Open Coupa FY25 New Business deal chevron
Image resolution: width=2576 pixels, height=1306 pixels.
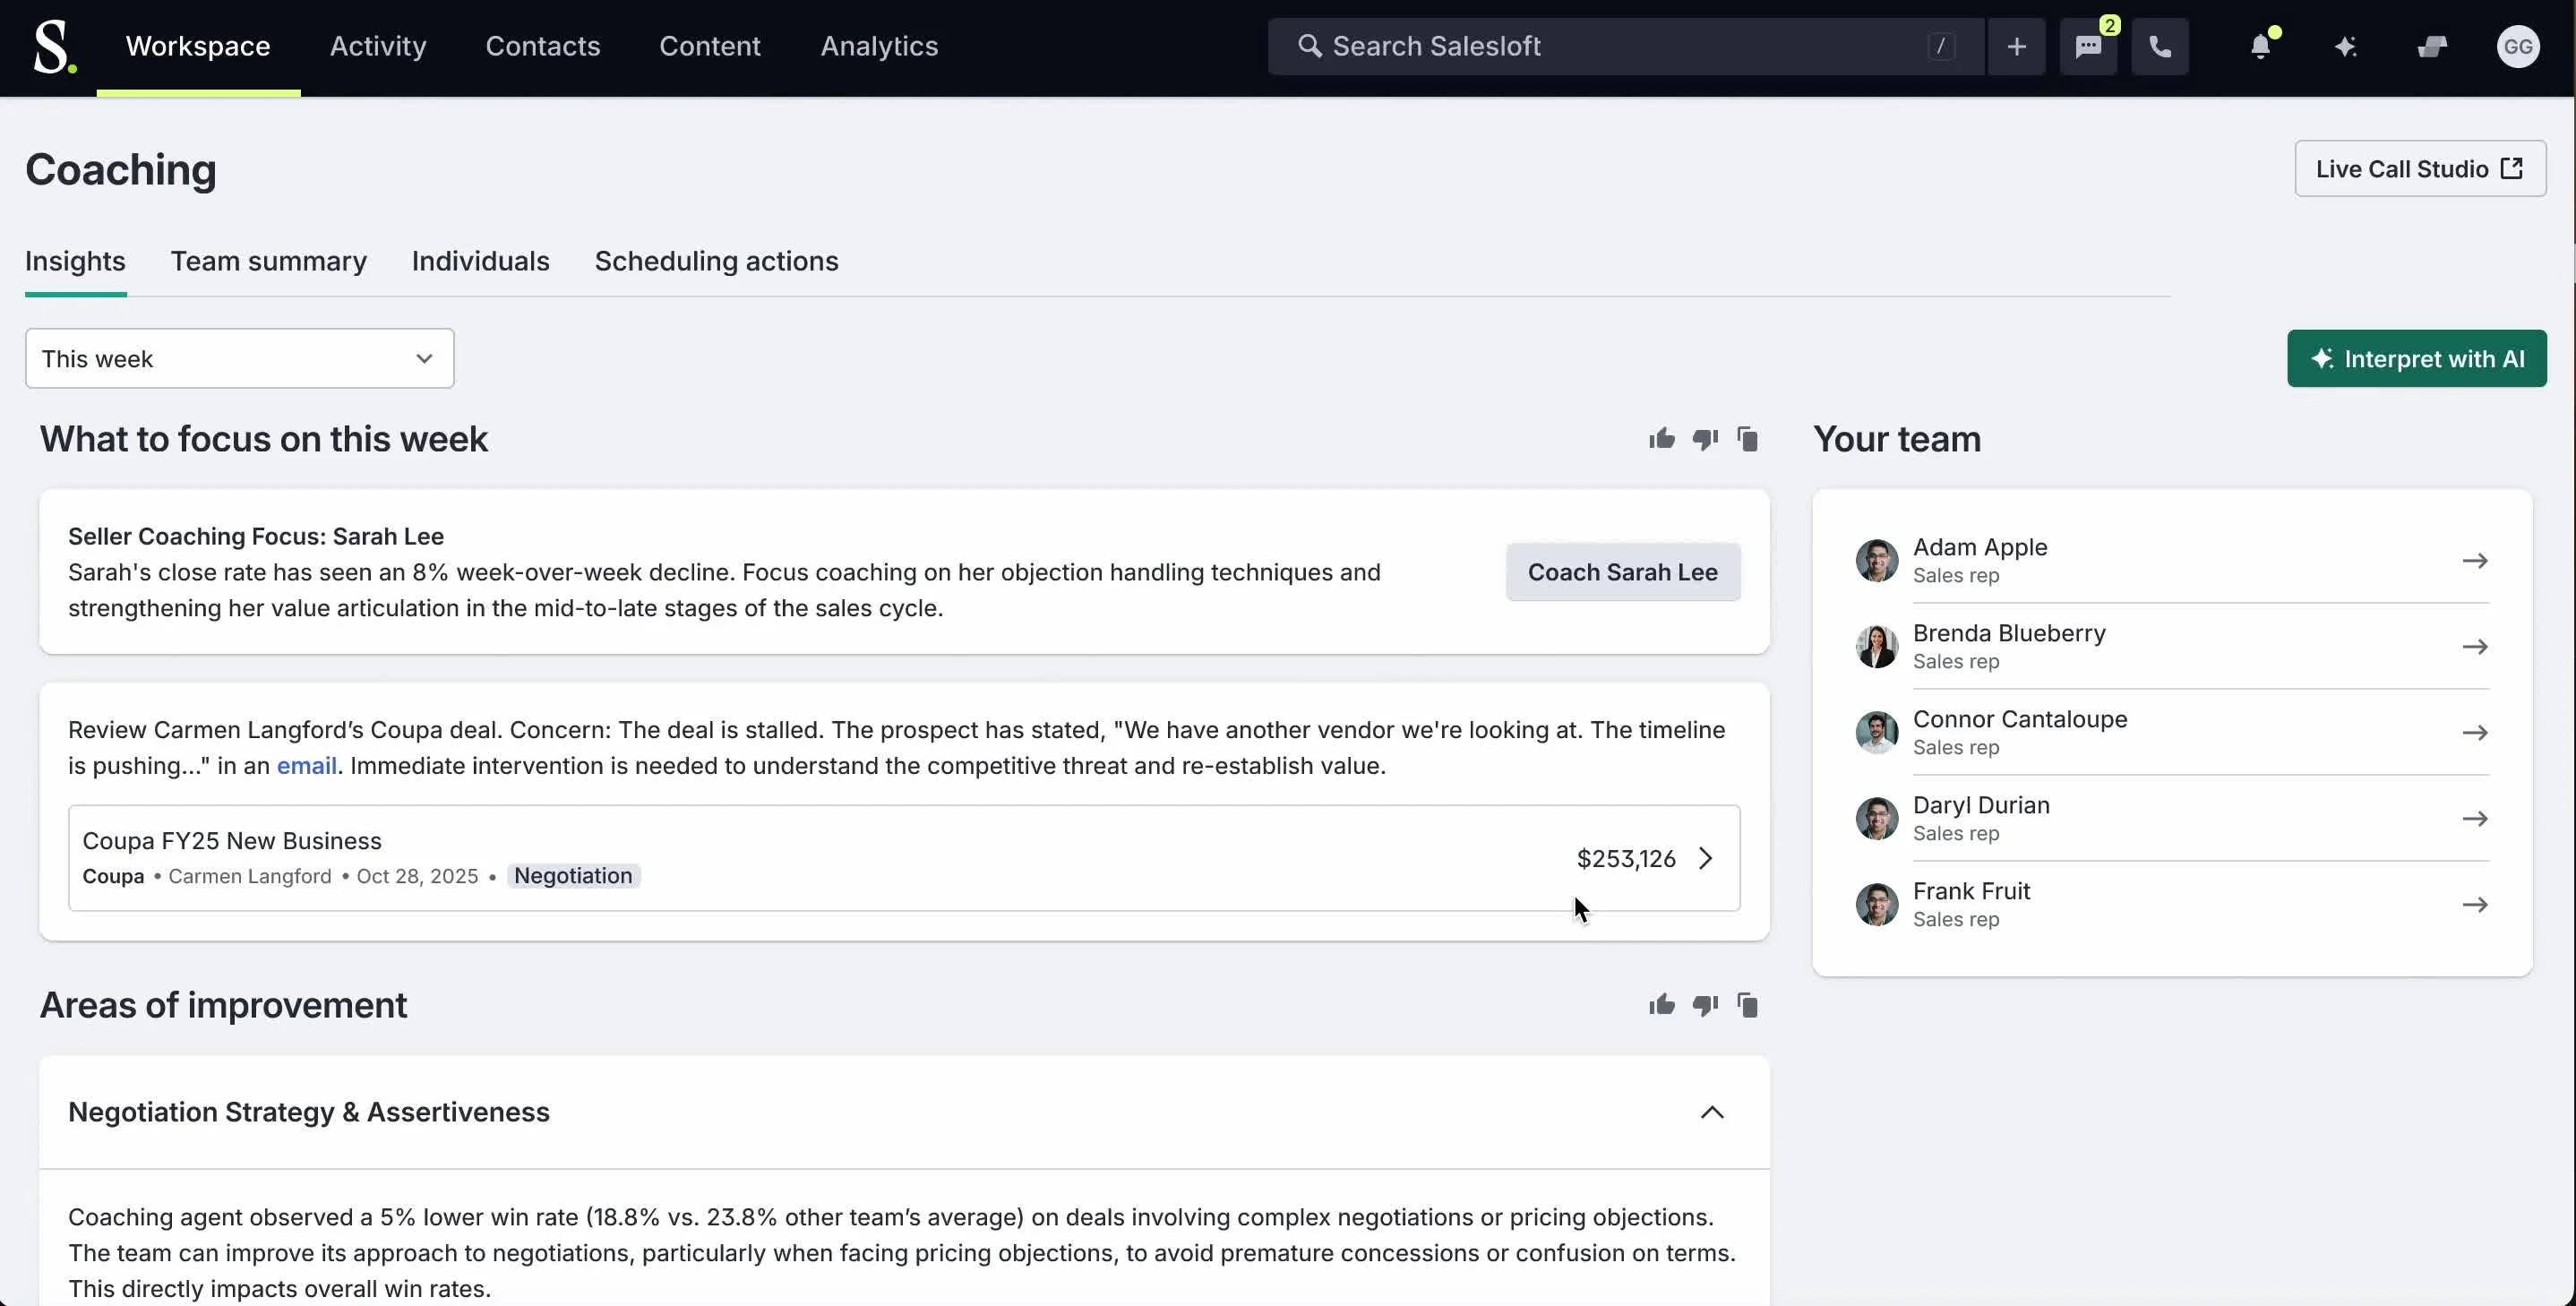point(1706,858)
